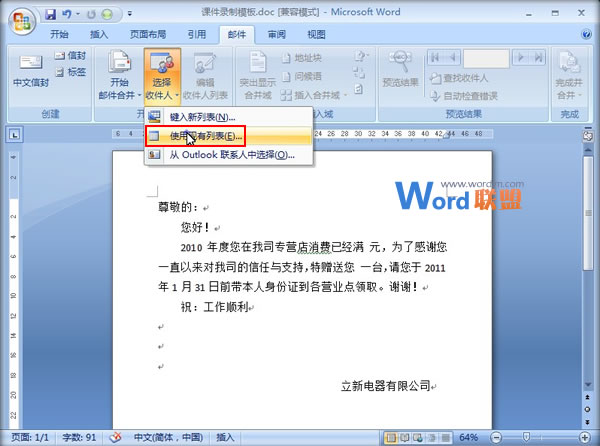Click the next page browse button
The image size is (600, 446).
click(588, 422)
